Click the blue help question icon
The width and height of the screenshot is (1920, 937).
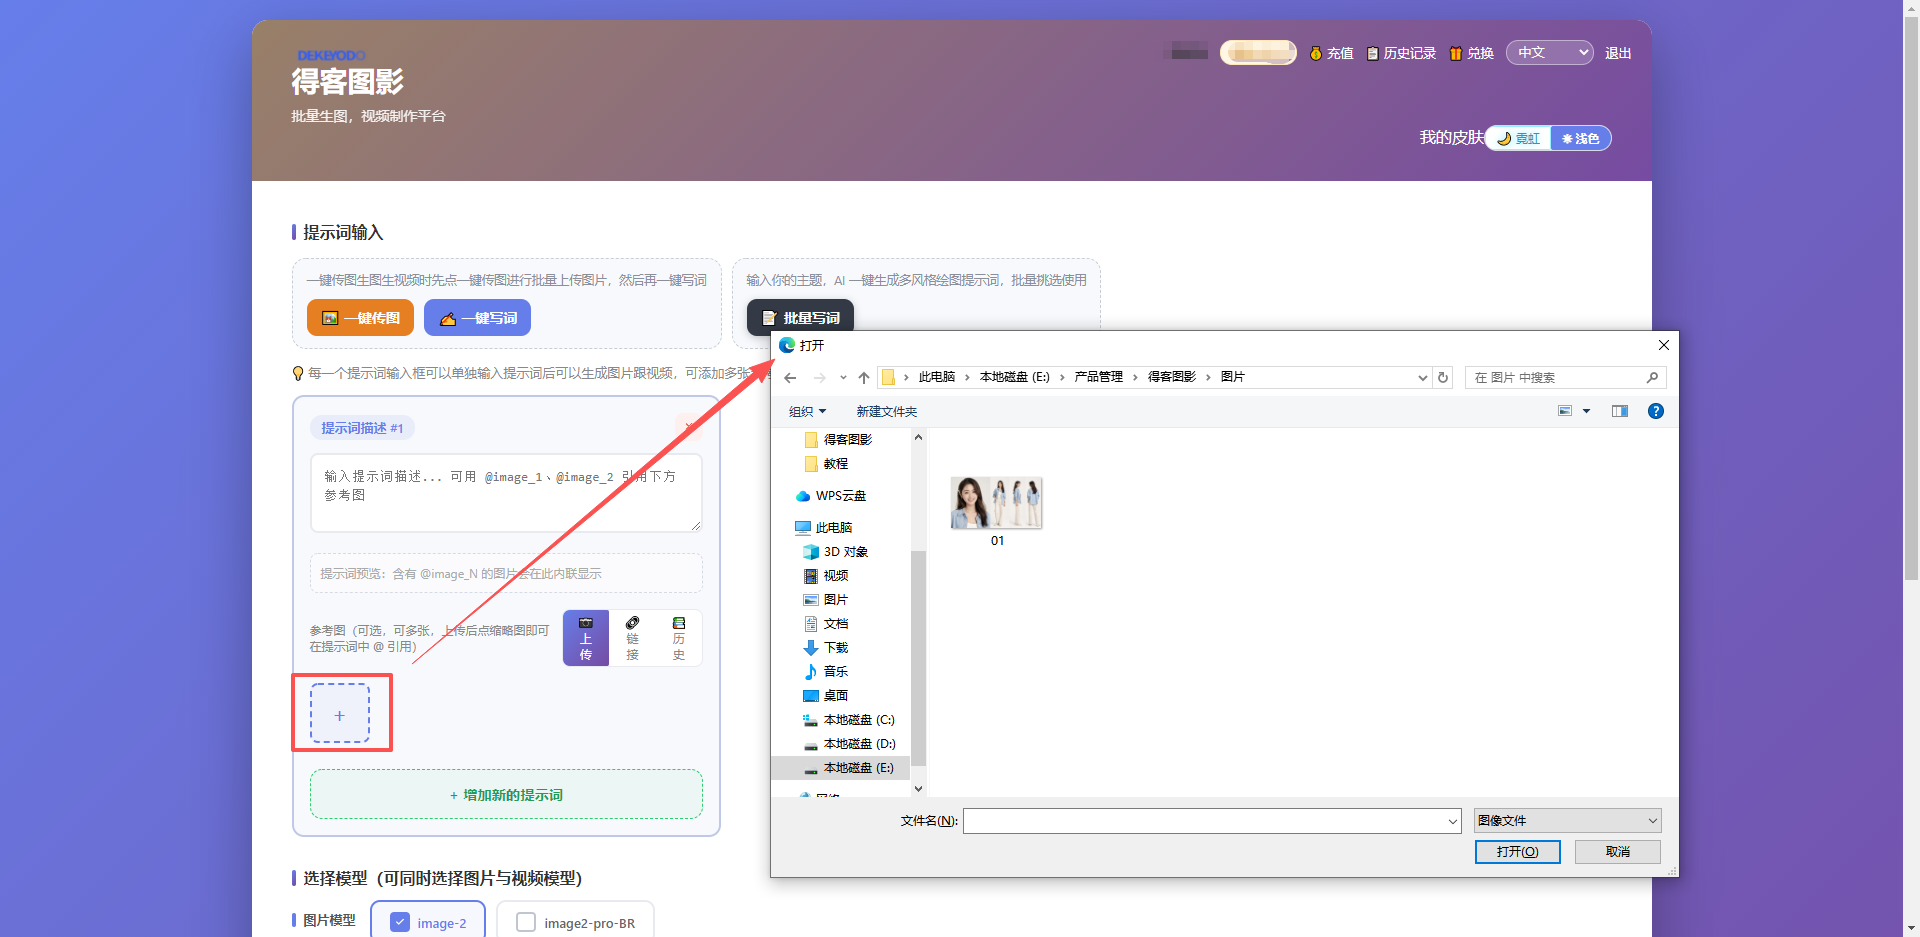(x=1656, y=411)
